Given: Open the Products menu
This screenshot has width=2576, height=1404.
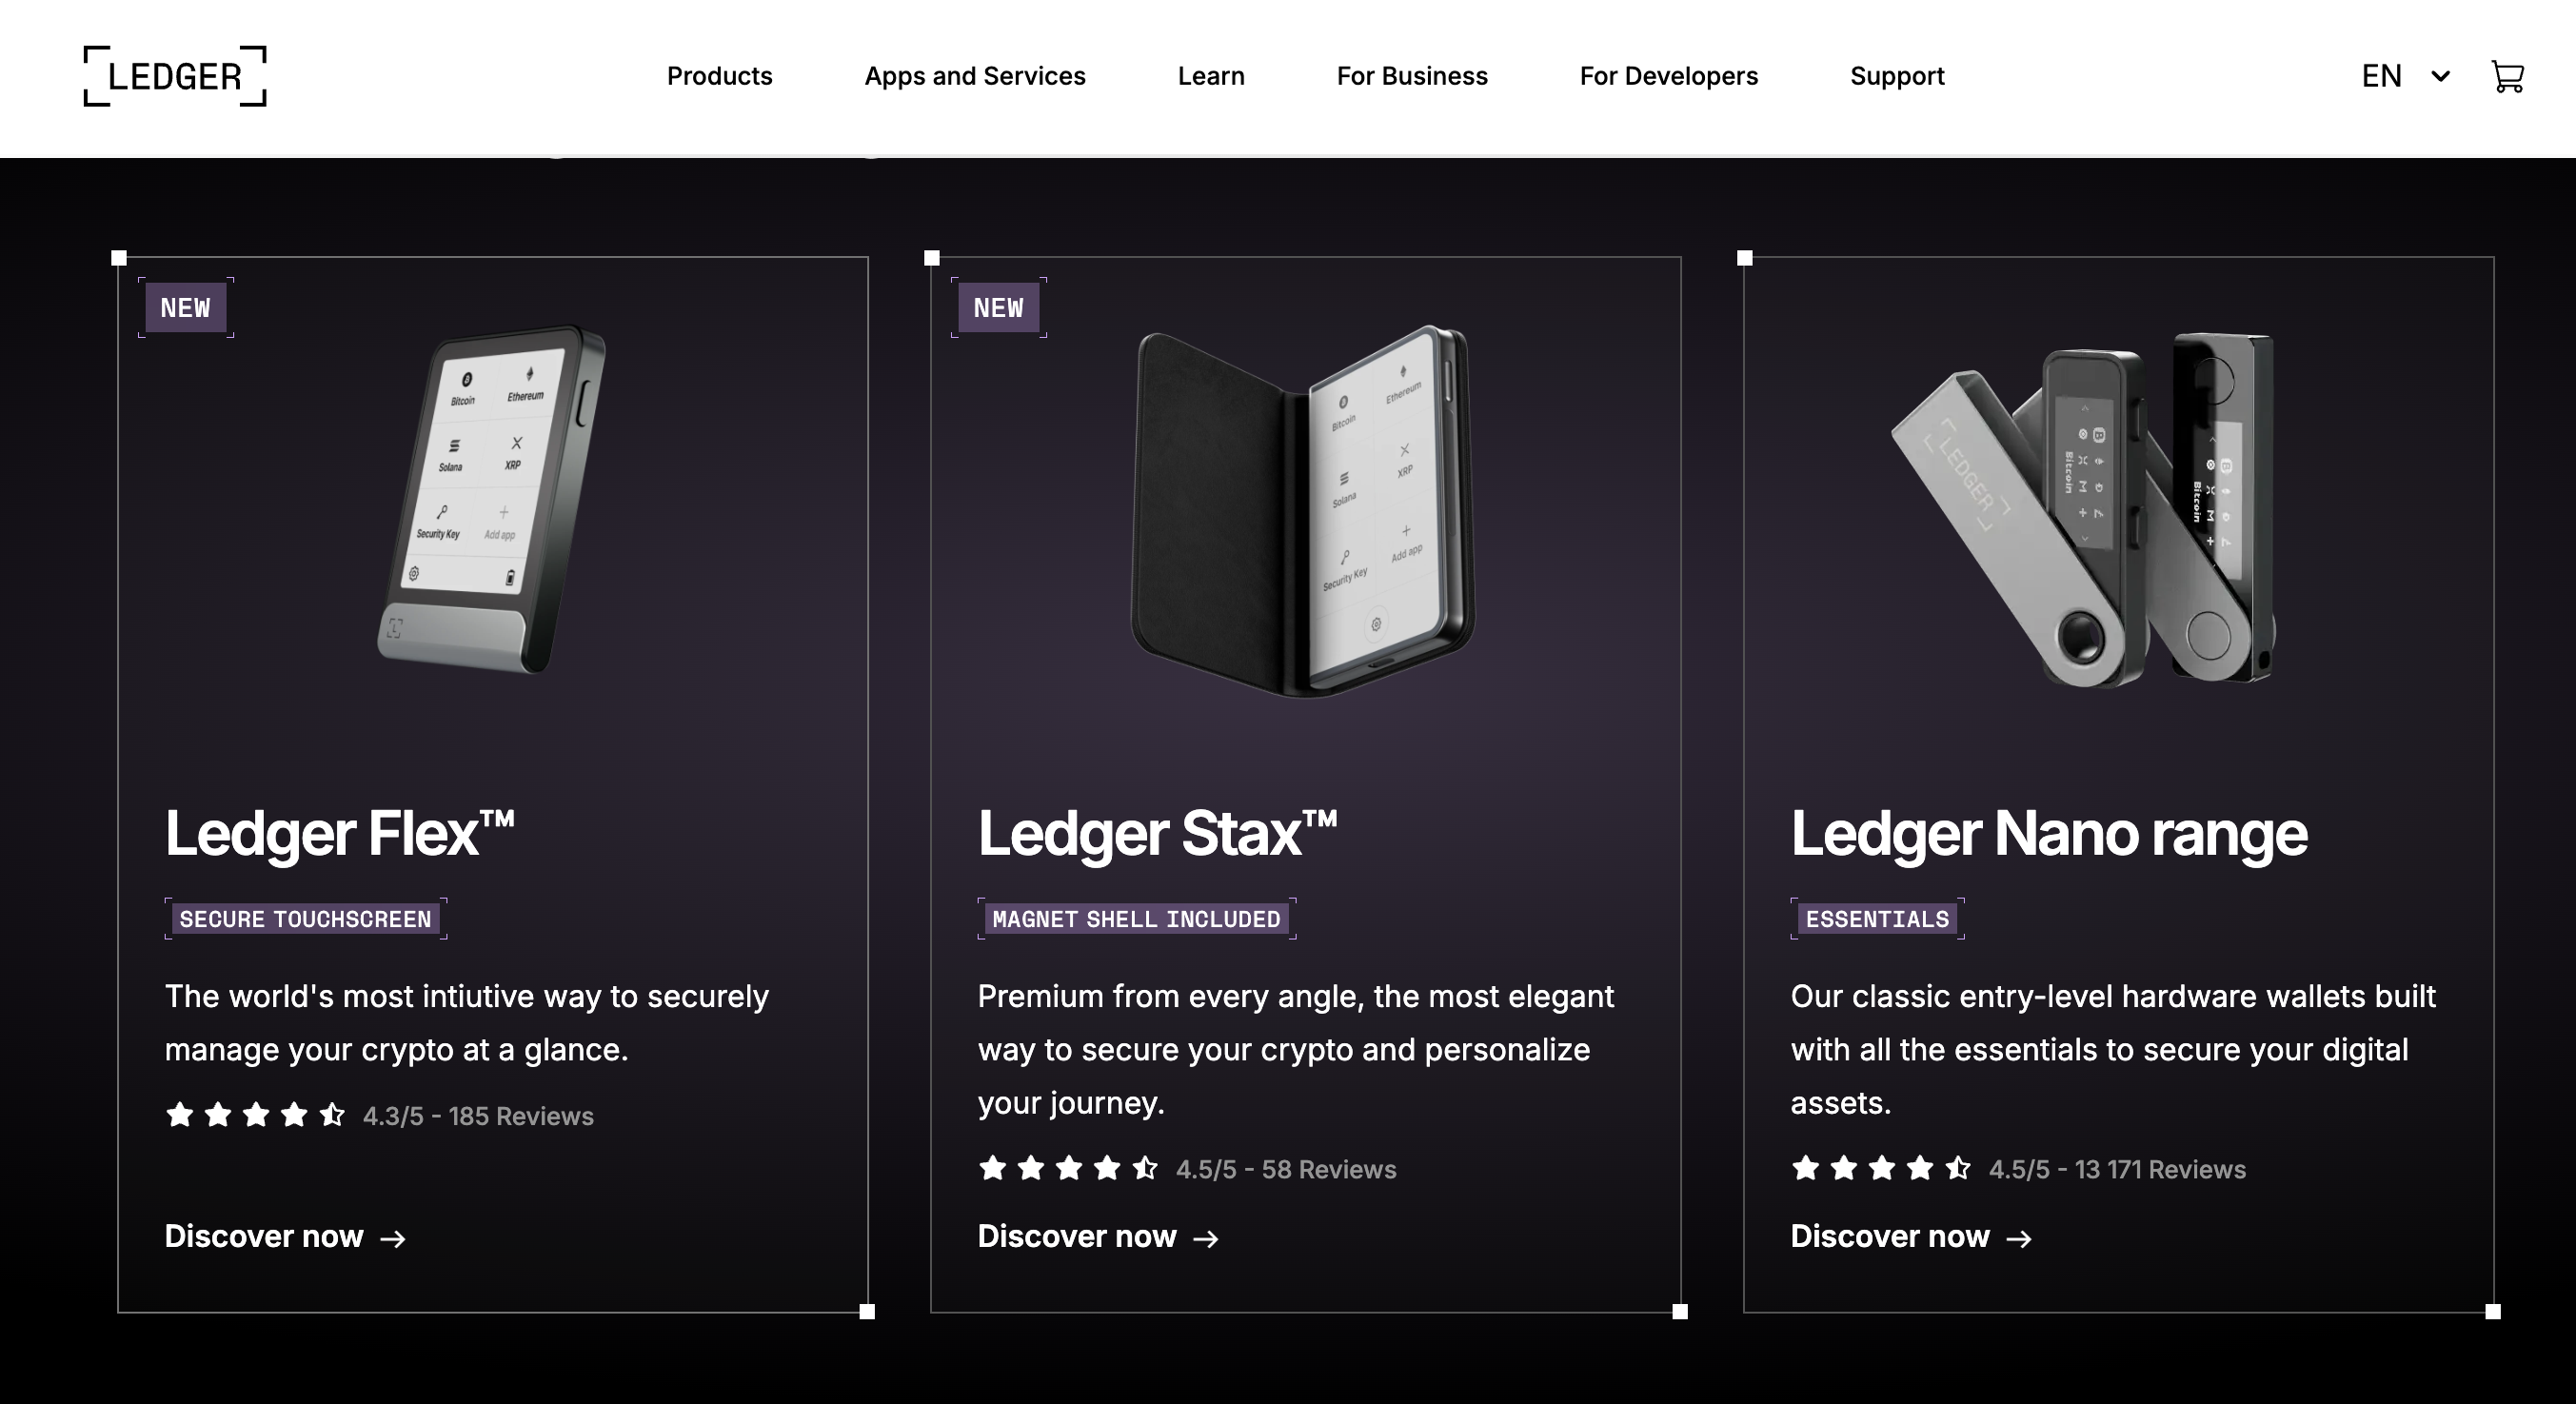Looking at the screenshot, I should pyautogui.click(x=719, y=76).
